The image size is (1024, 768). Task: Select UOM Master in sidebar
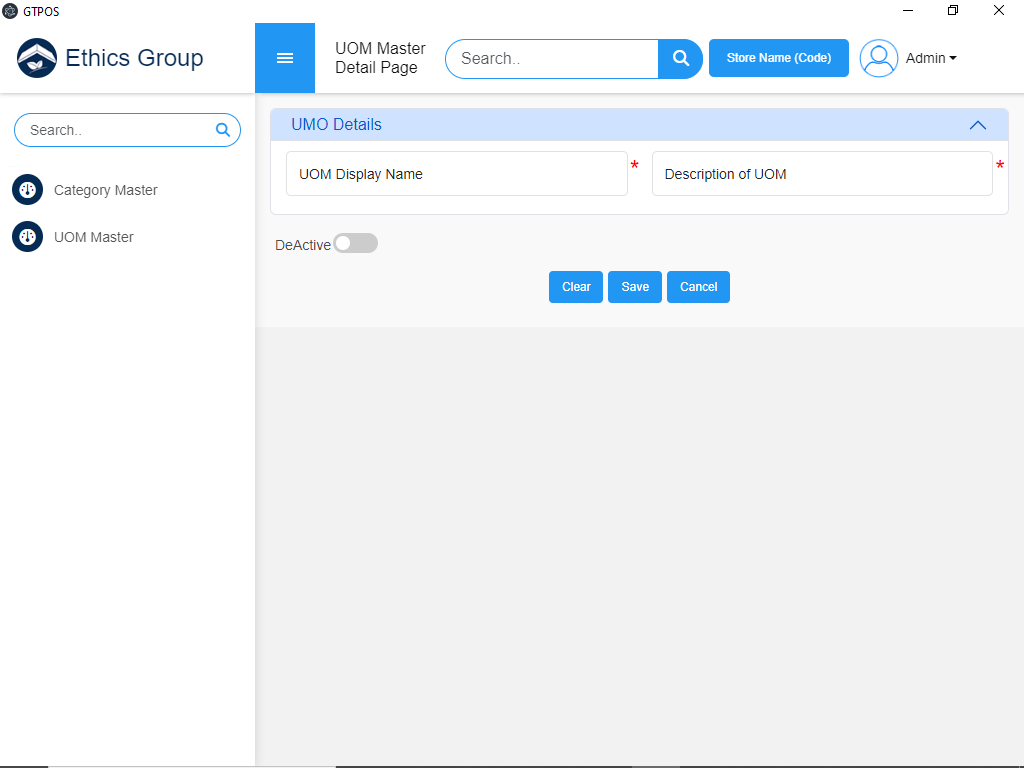coord(94,237)
